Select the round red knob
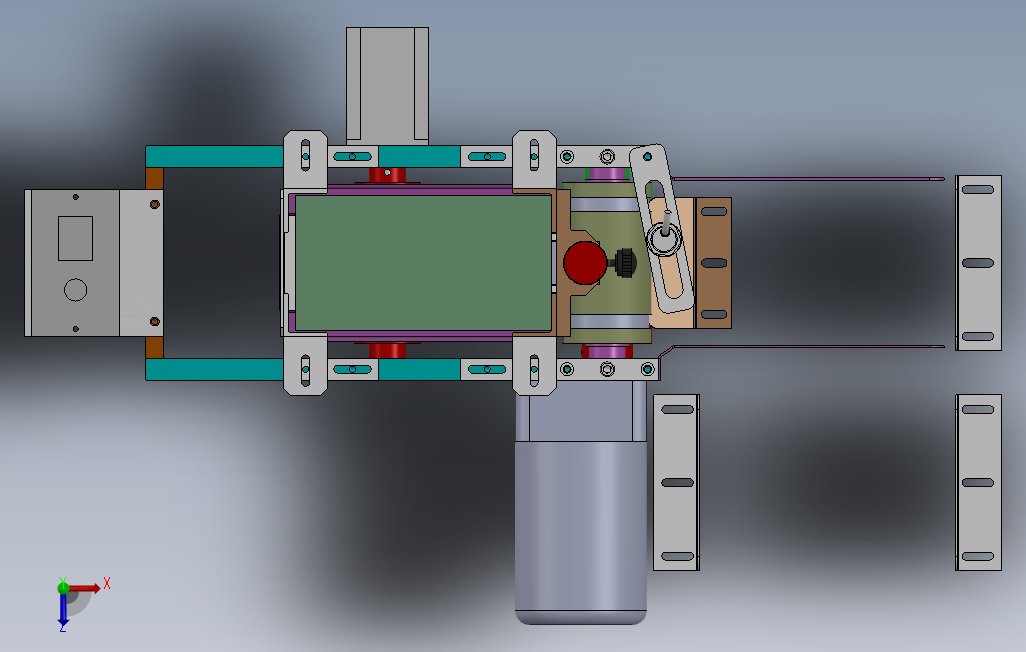This screenshot has width=1026, height=652. pyautogui.click(x=585, y=263)
